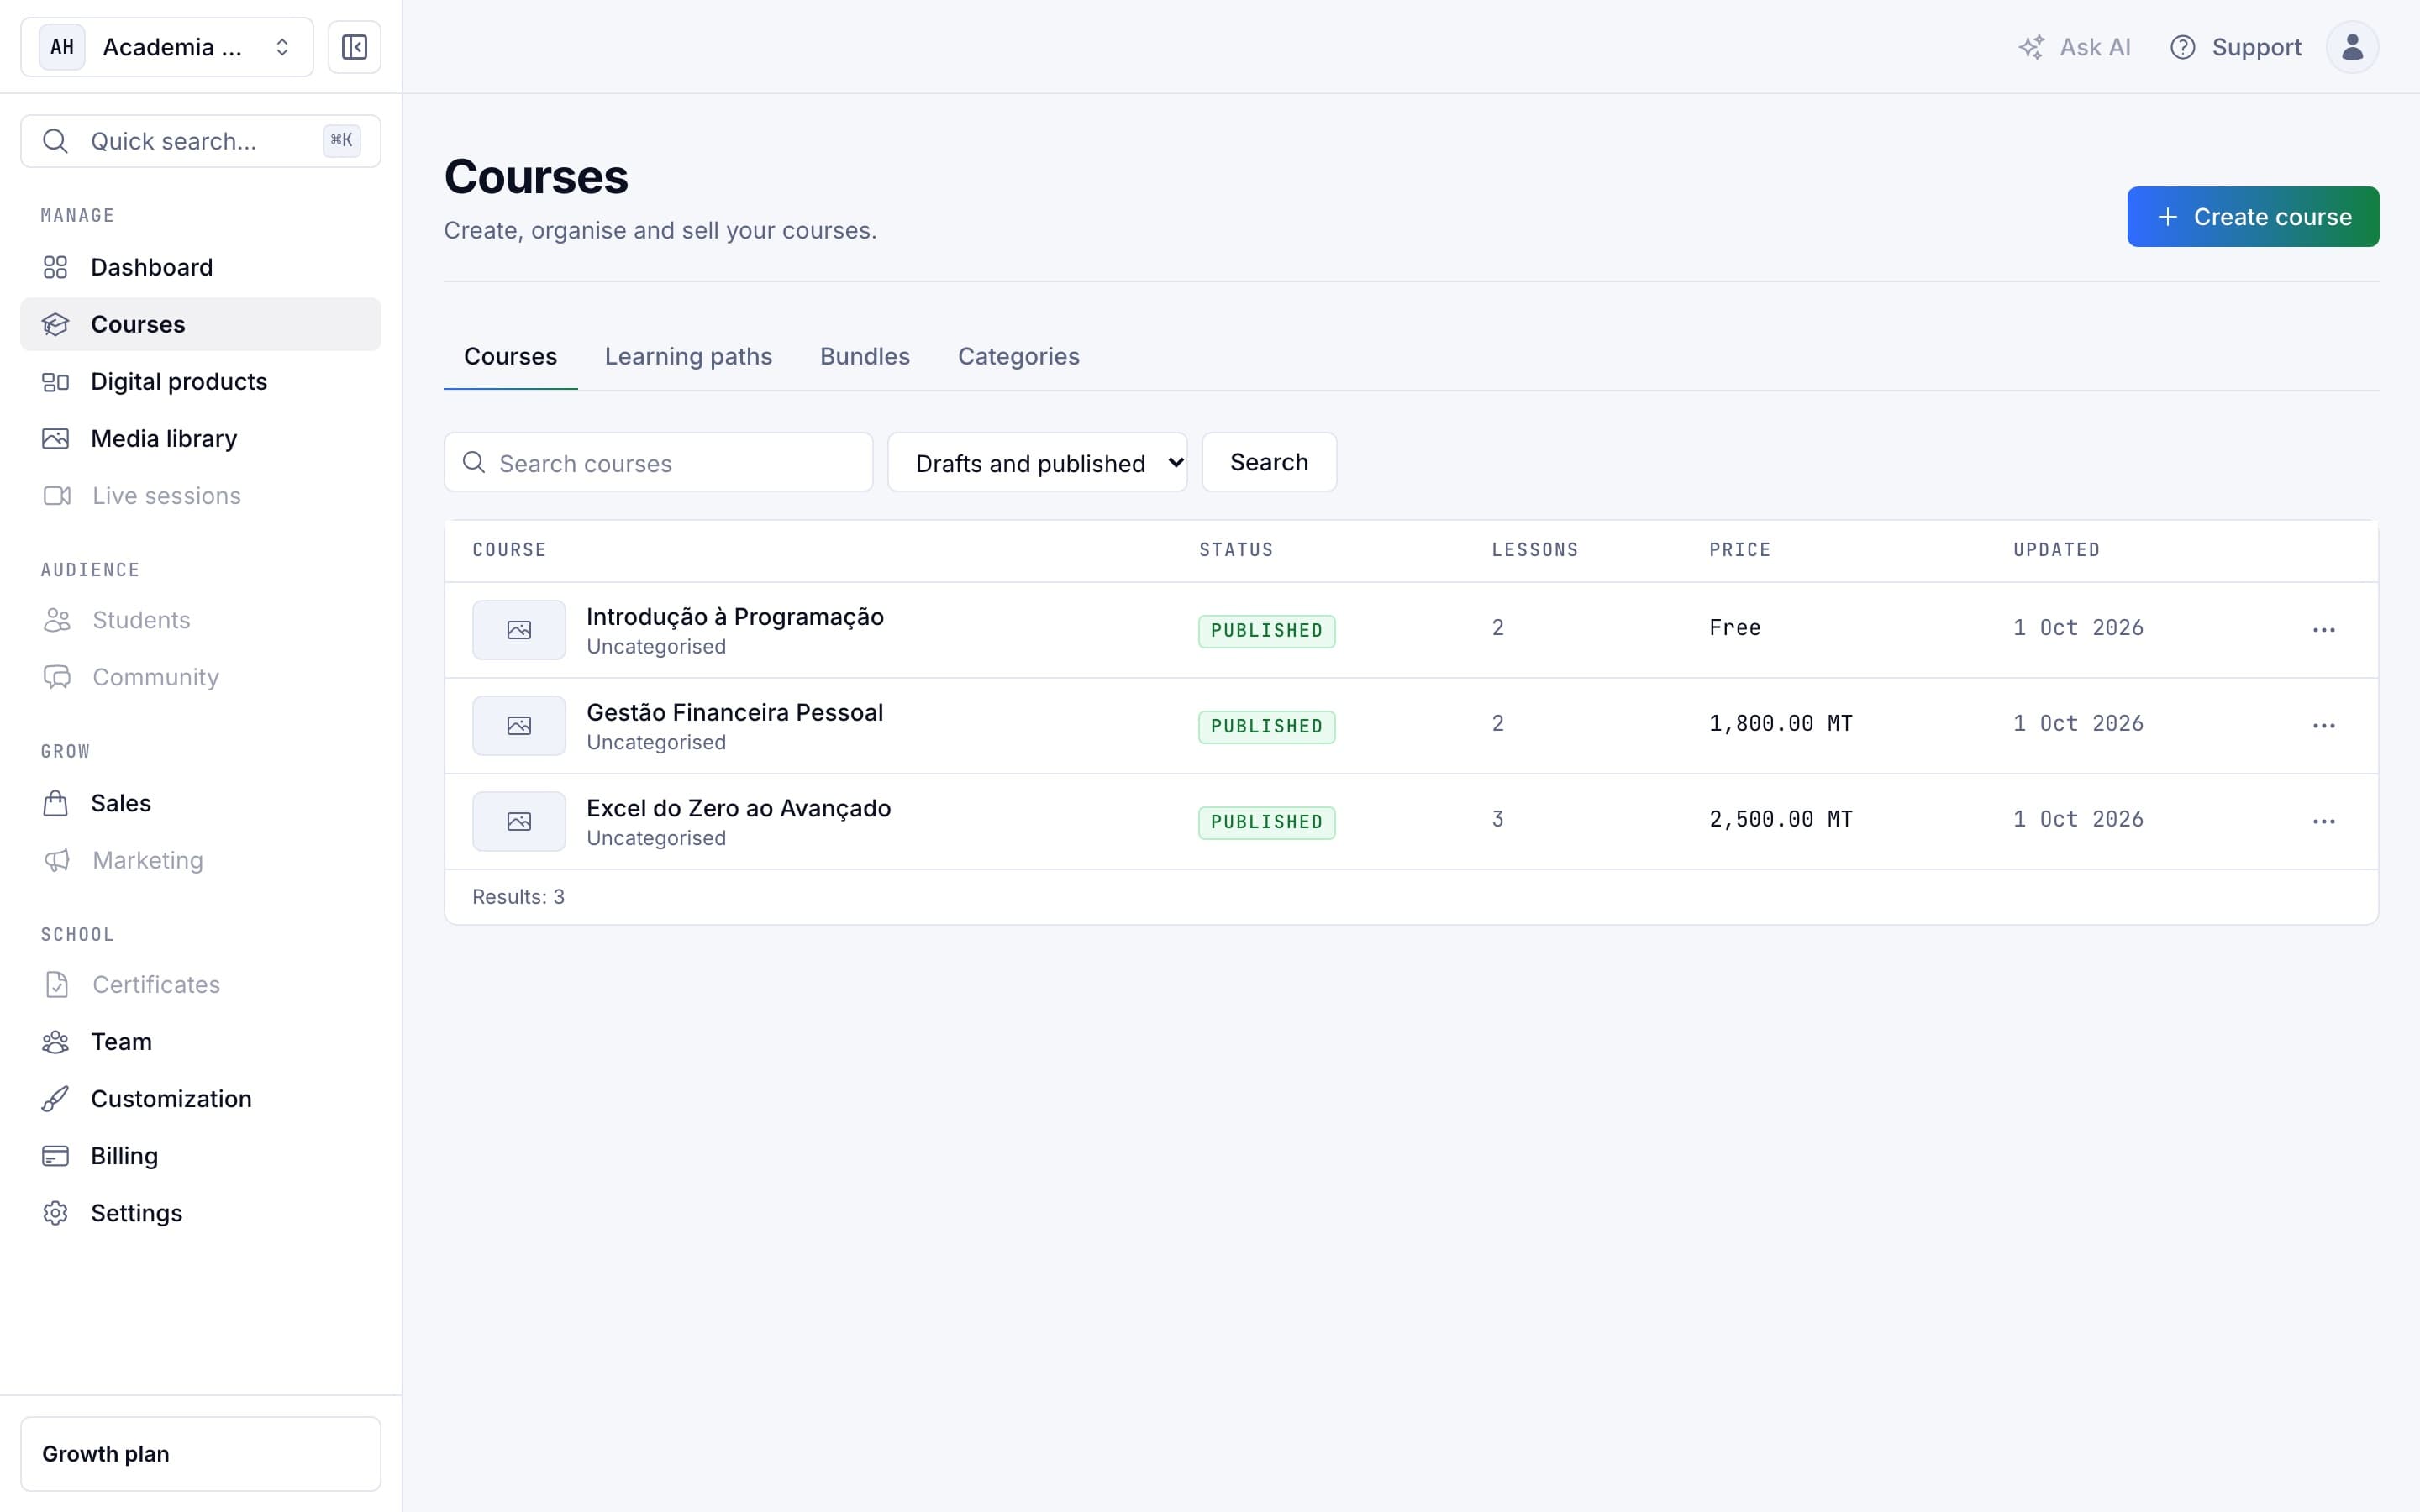The height and width of the screenshot is (1512, 2420).
Task: Open the Students section
Action: click(200, 620)
